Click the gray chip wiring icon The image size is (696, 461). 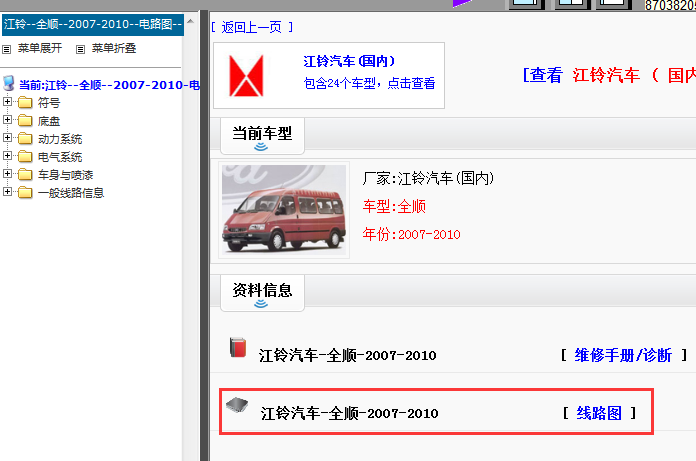[x=237, y=405]
